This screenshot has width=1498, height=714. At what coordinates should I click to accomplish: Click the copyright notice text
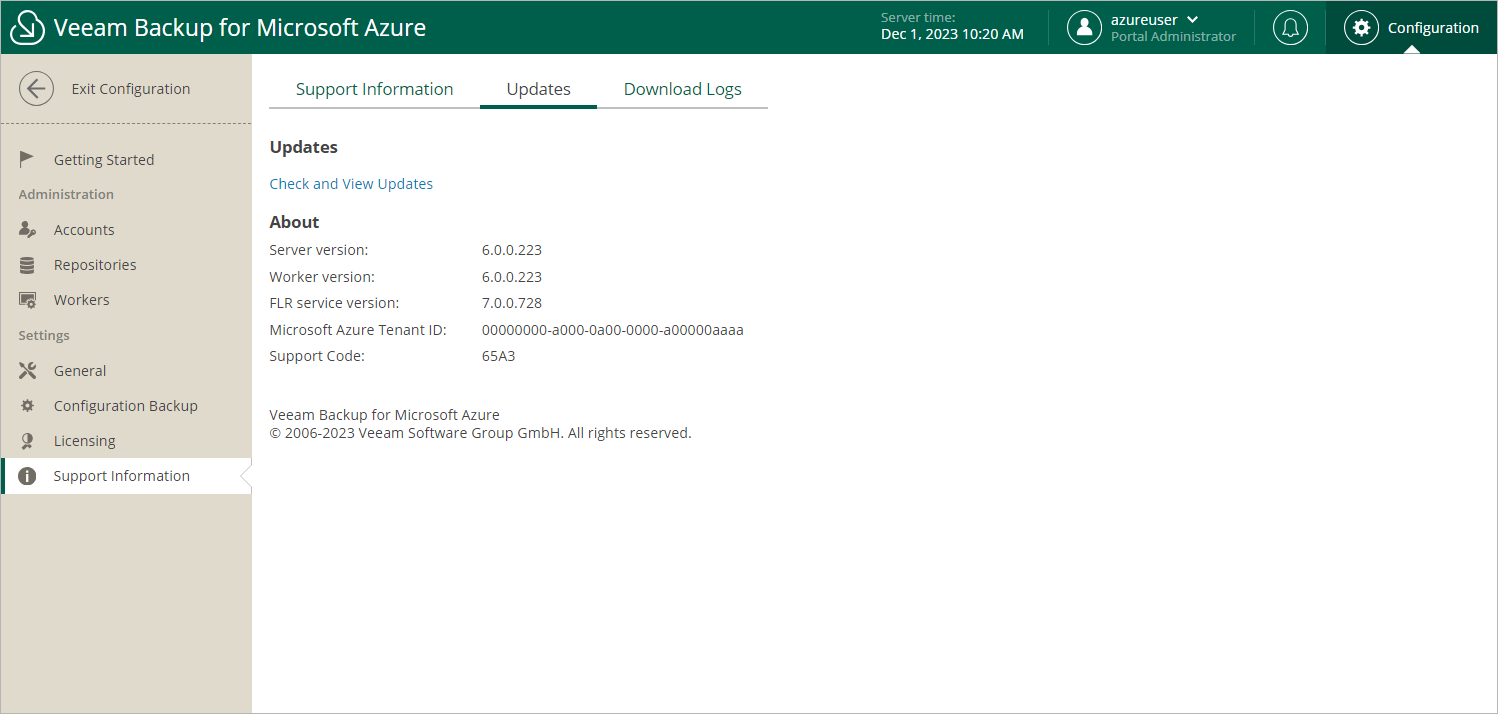(481, 433)
